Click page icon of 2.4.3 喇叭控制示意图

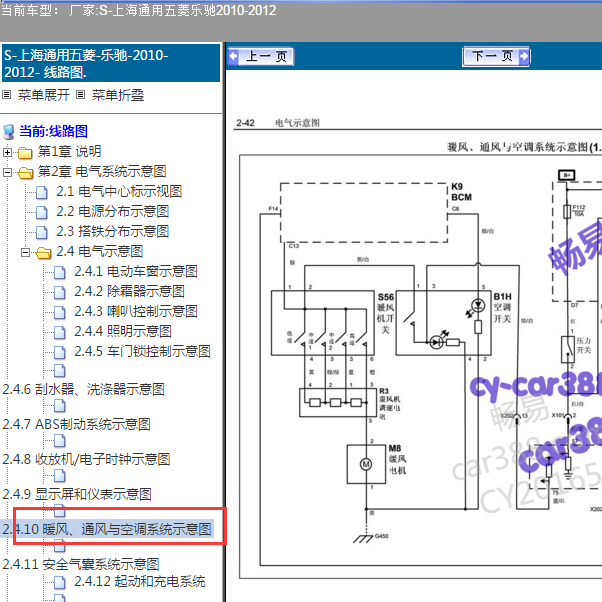pyautogui.click(x=60, y=312)
